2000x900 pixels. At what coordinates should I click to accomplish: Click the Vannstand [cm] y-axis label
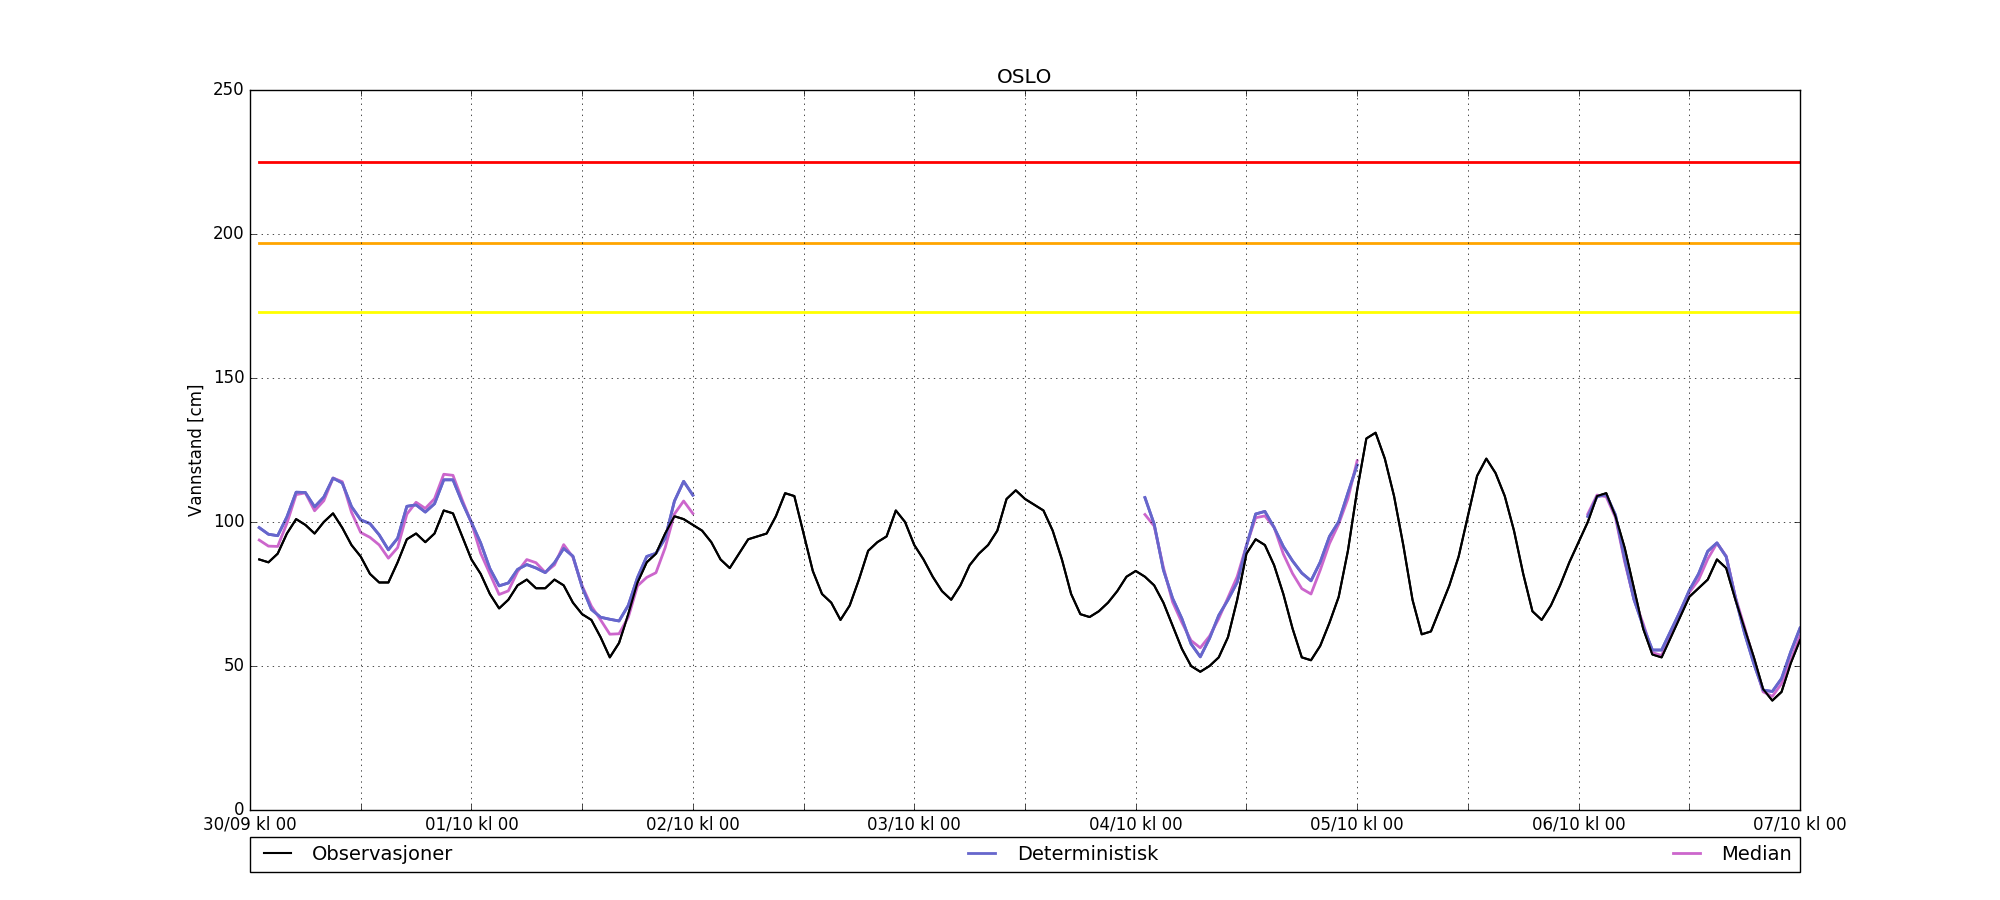[195, 451]
